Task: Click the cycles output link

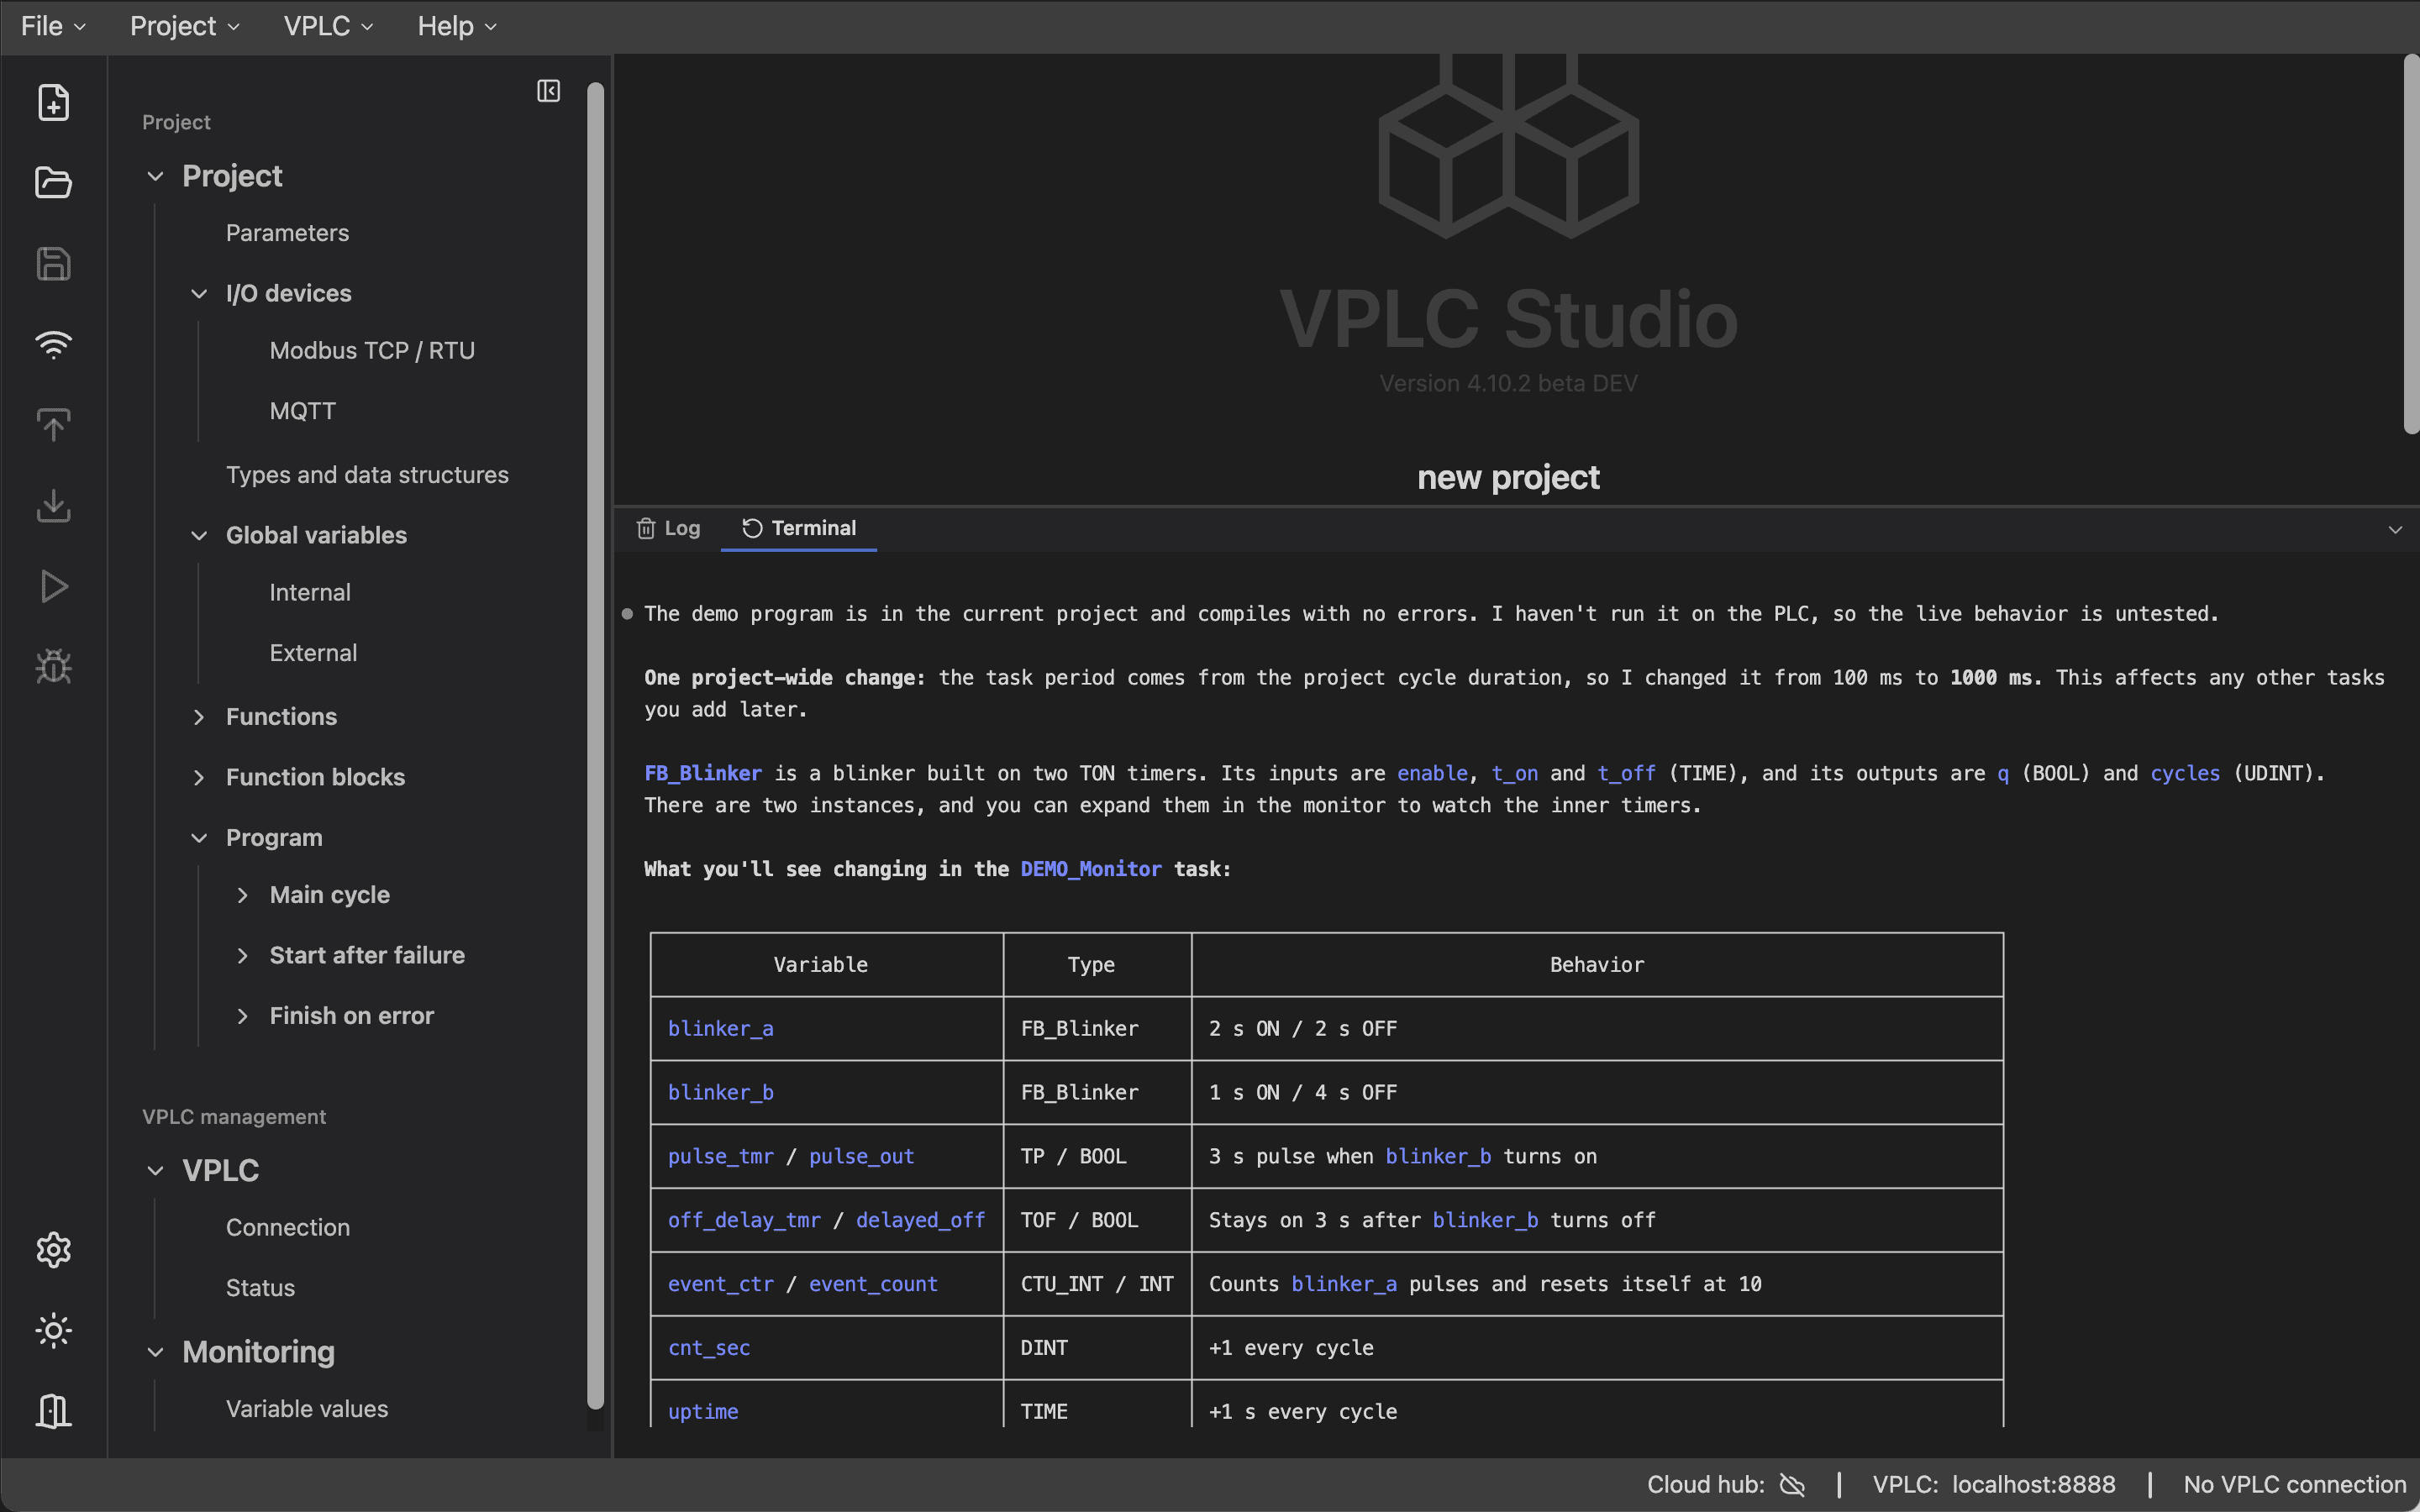Action: point(2185,773)
